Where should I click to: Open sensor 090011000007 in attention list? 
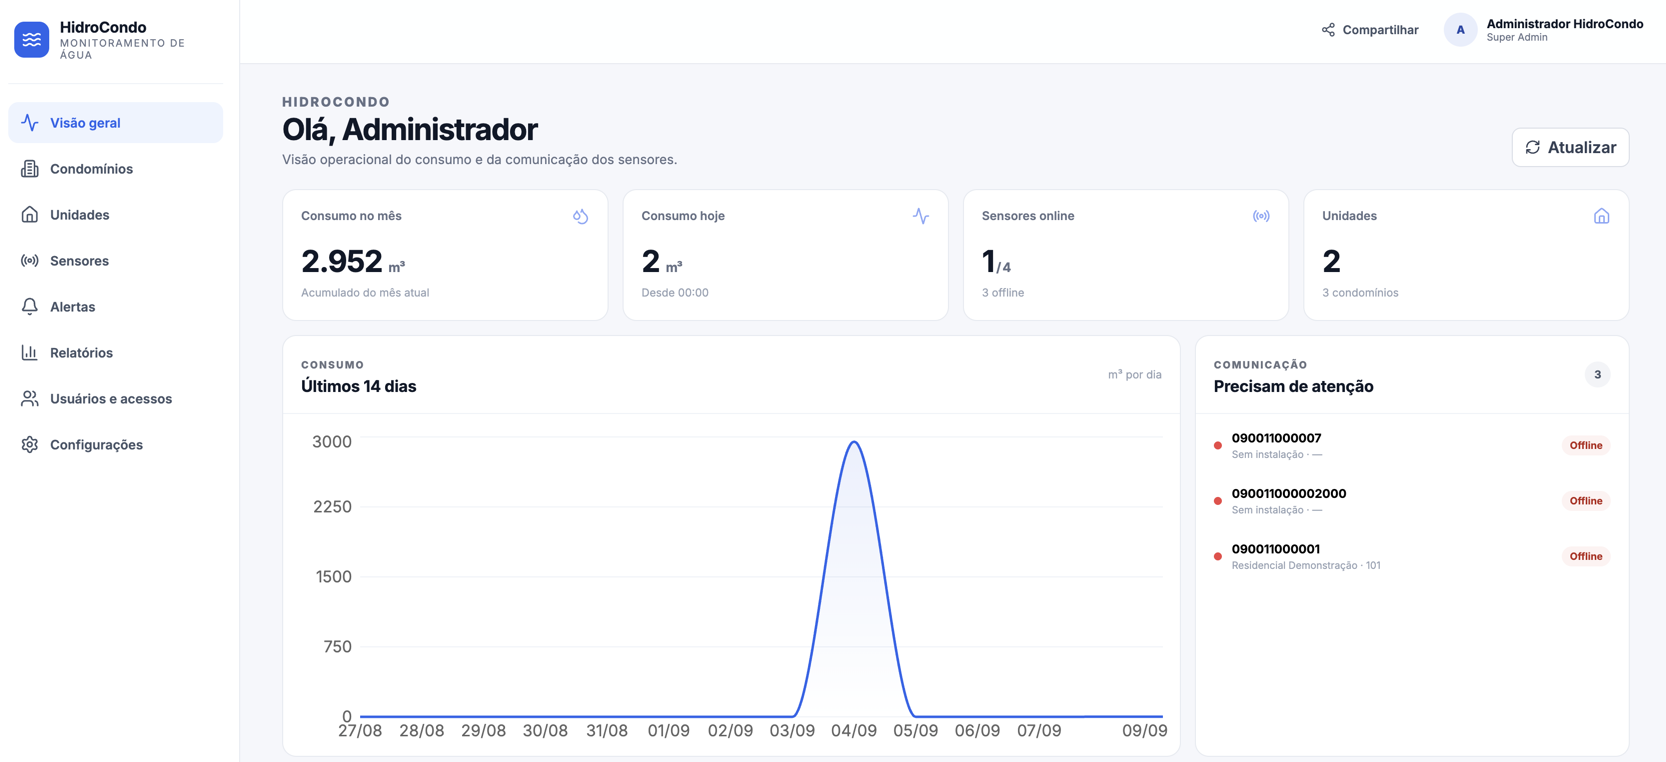tap(1412, 446)
